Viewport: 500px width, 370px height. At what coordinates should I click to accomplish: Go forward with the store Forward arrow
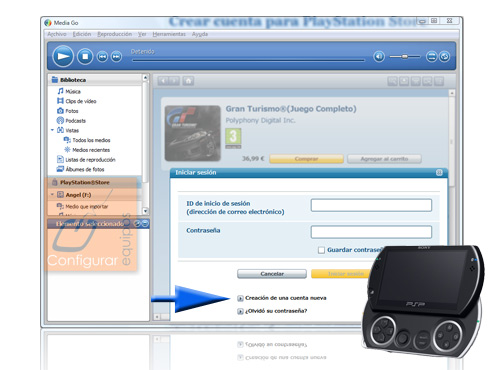(174, 81)
